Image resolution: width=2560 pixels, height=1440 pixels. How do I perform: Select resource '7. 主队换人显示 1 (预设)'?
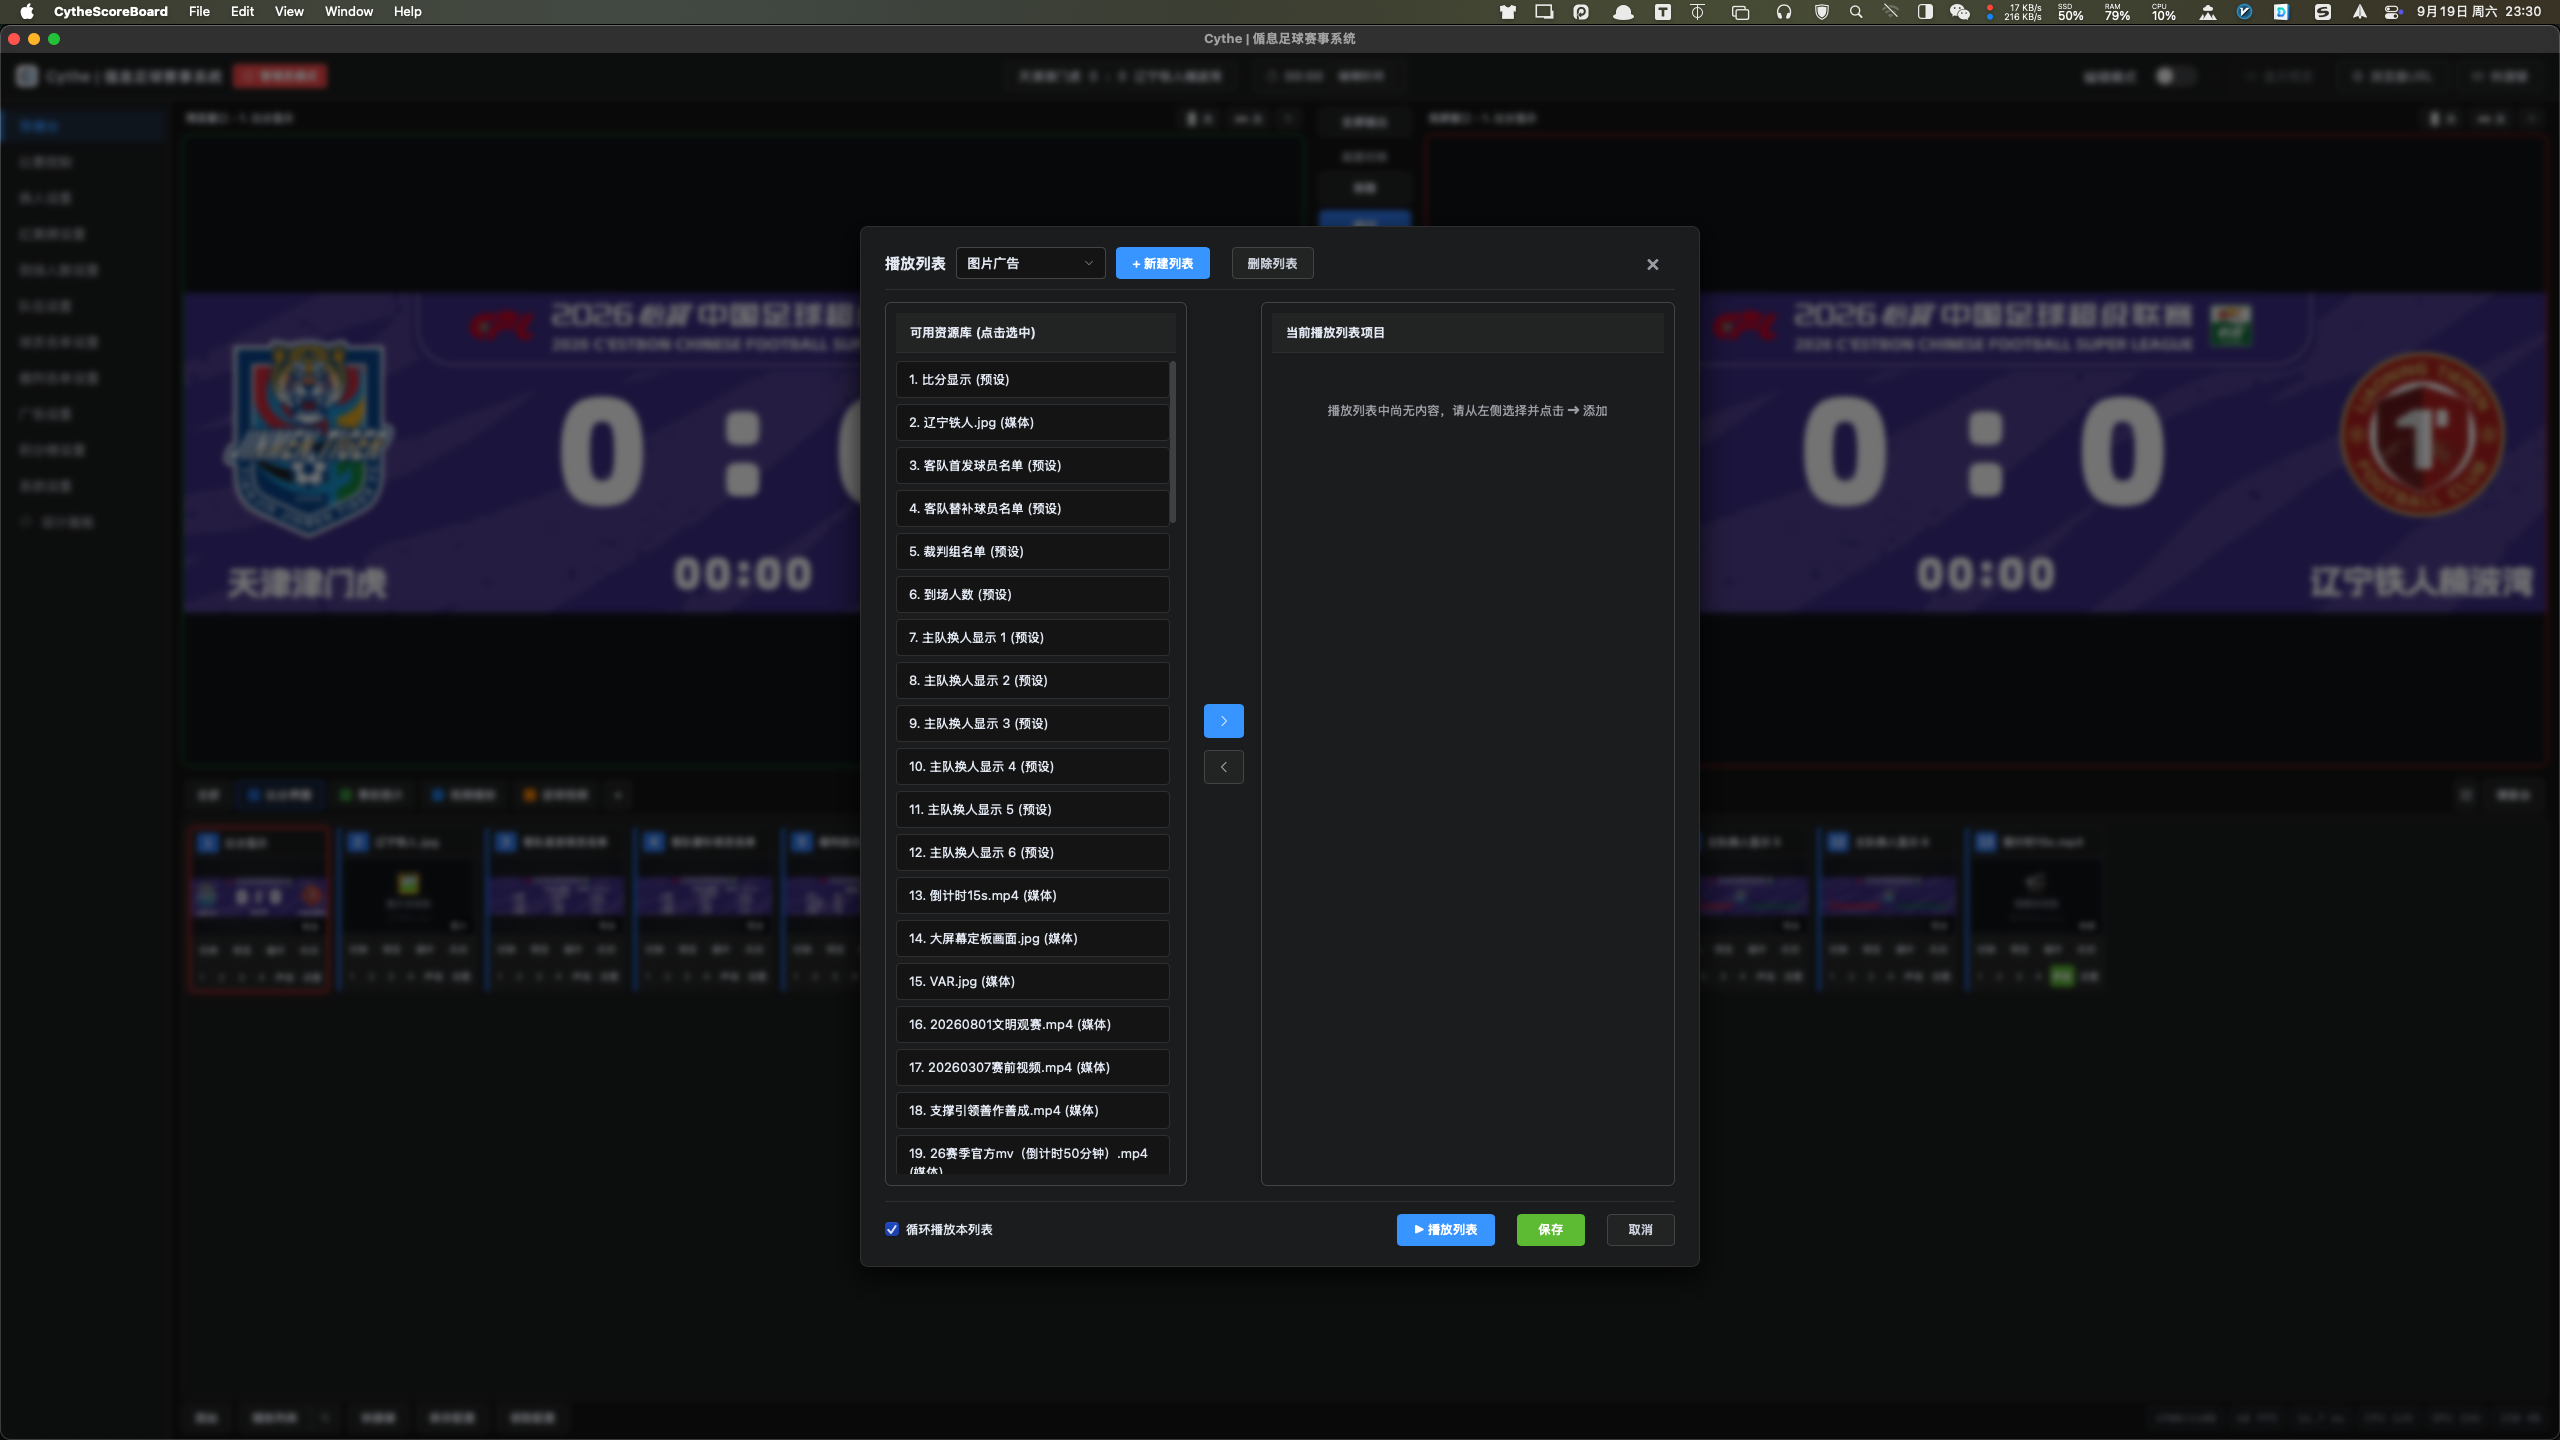click(x=1032, y=637)
